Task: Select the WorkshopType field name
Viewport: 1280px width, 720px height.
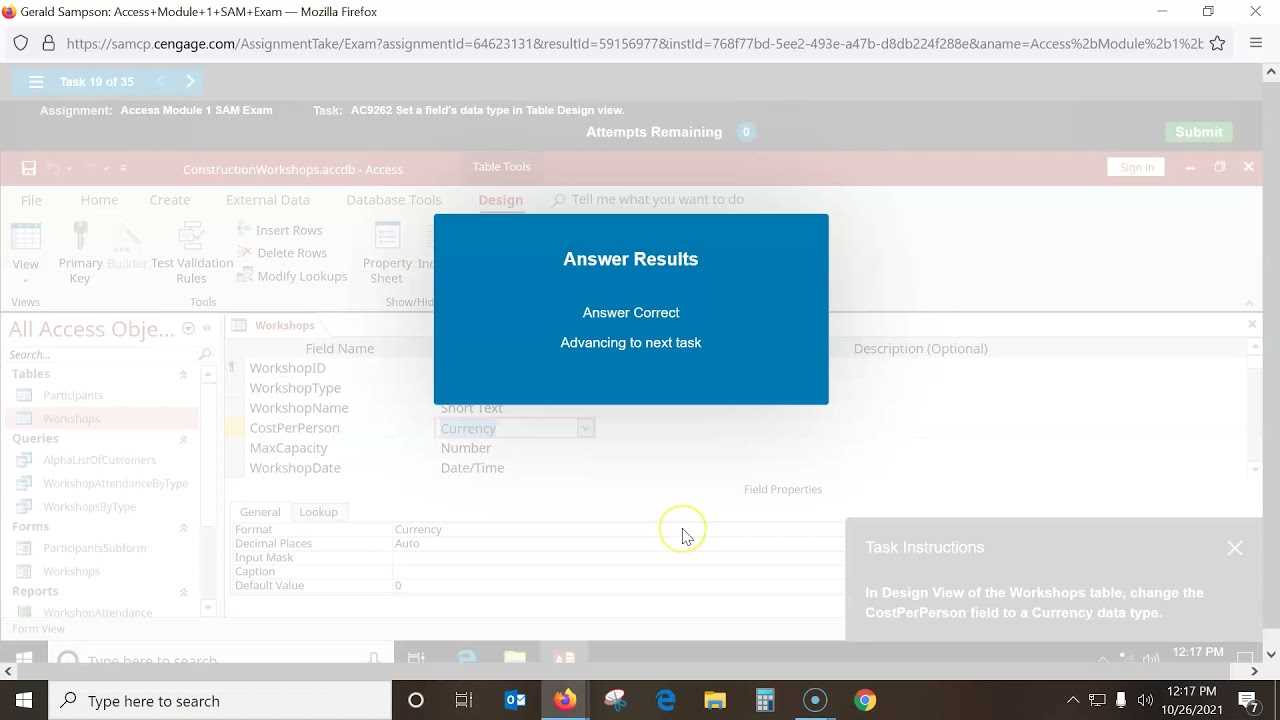Action: click(295, 388)
